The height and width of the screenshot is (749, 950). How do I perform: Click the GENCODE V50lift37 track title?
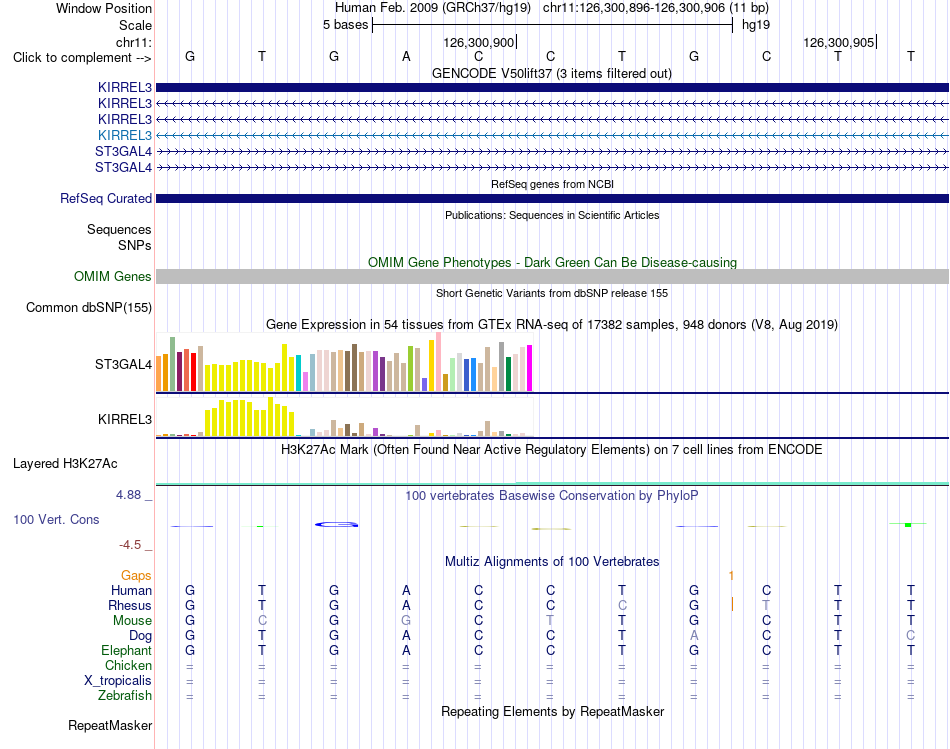pos(552,73)
